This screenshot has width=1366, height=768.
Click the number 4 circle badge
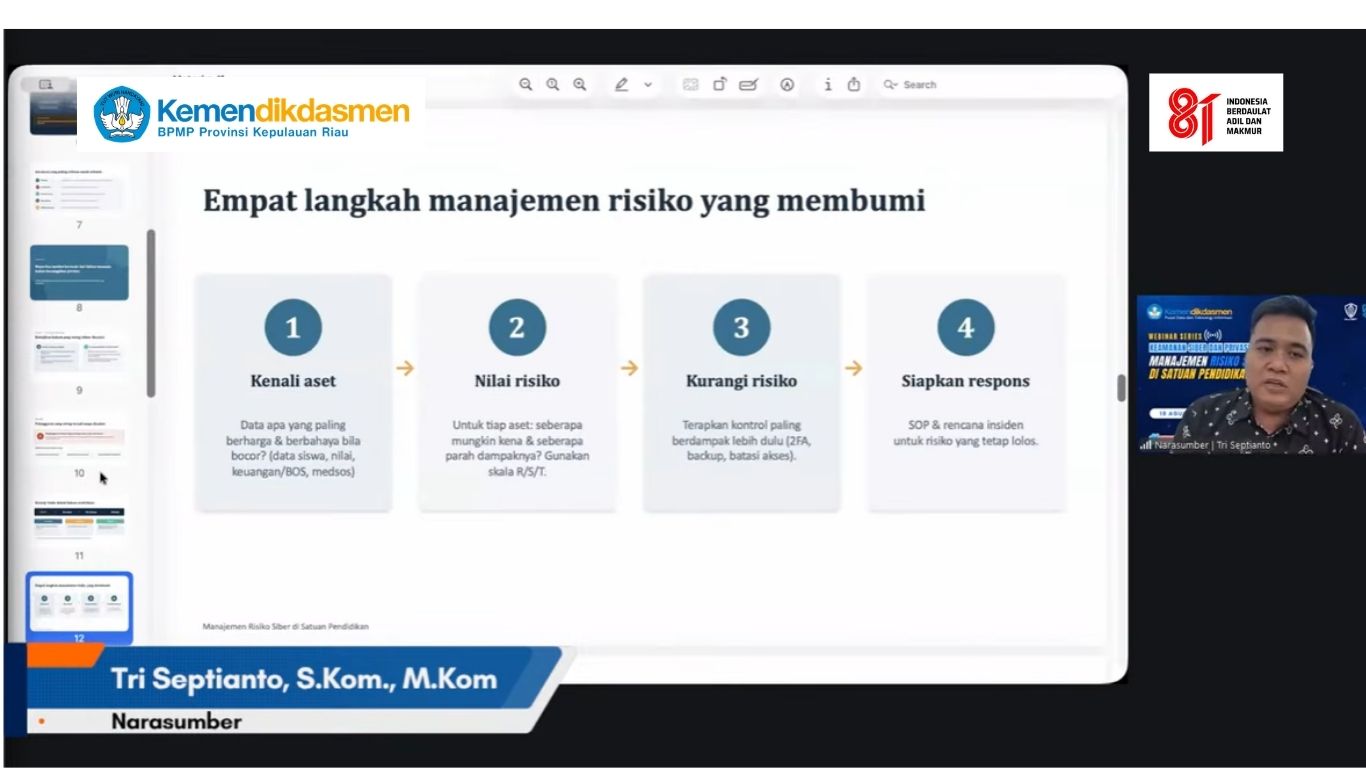[x=965, y=327]
